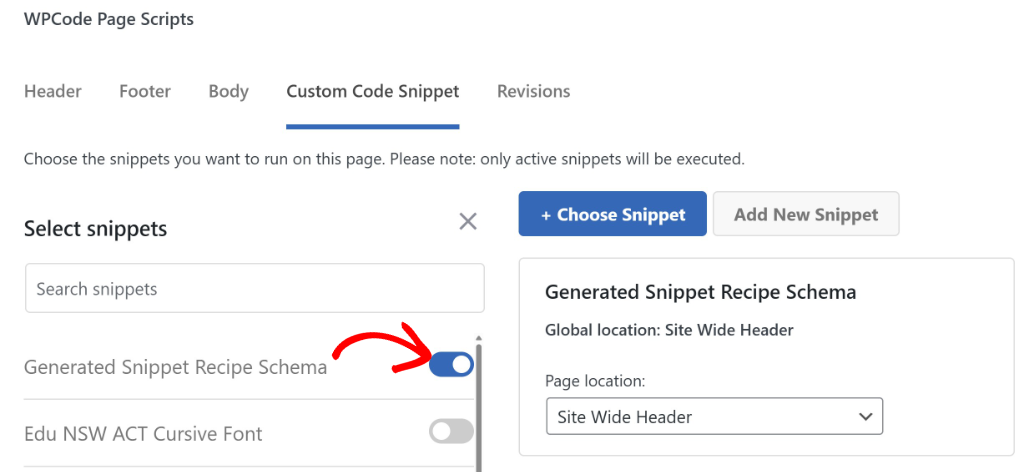Disable the Generated Snippet Recipe Schema toggle

(451, 365)
